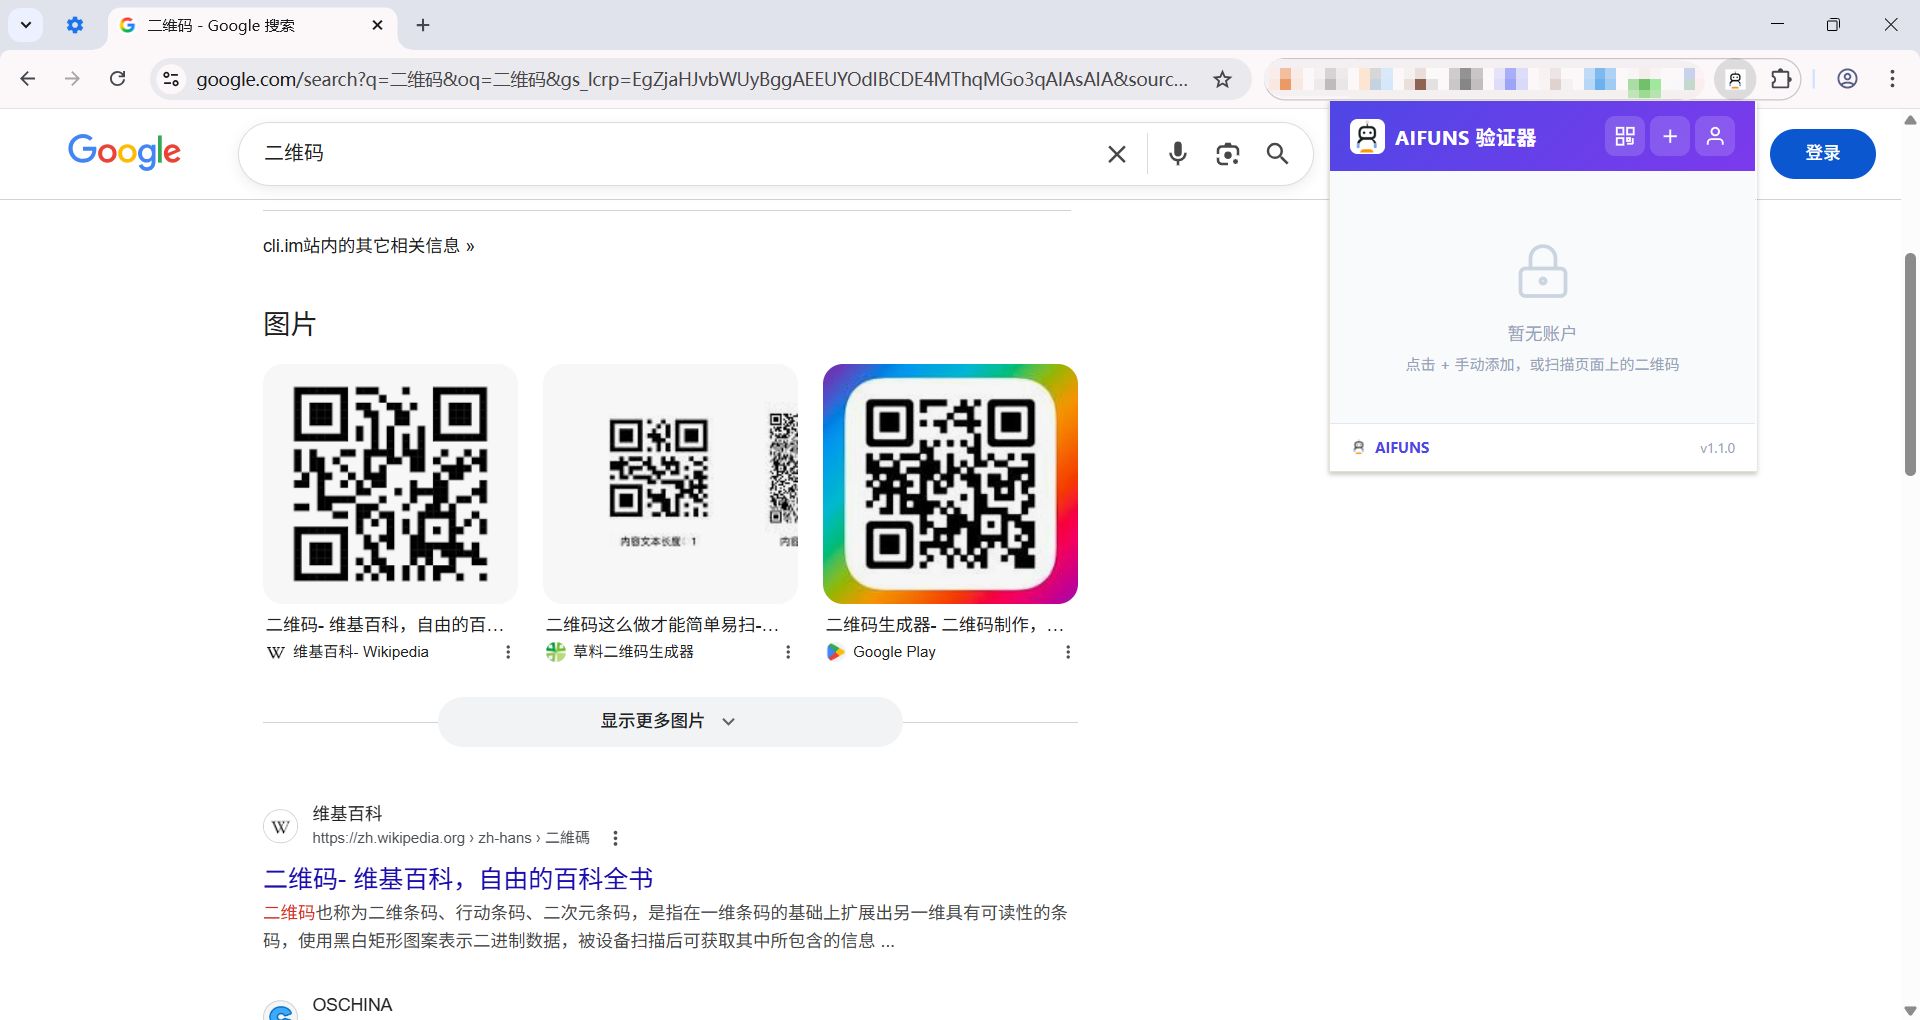Add an account with the plus button
Screen dimensions: 1920x1020
coord(1670,136)
